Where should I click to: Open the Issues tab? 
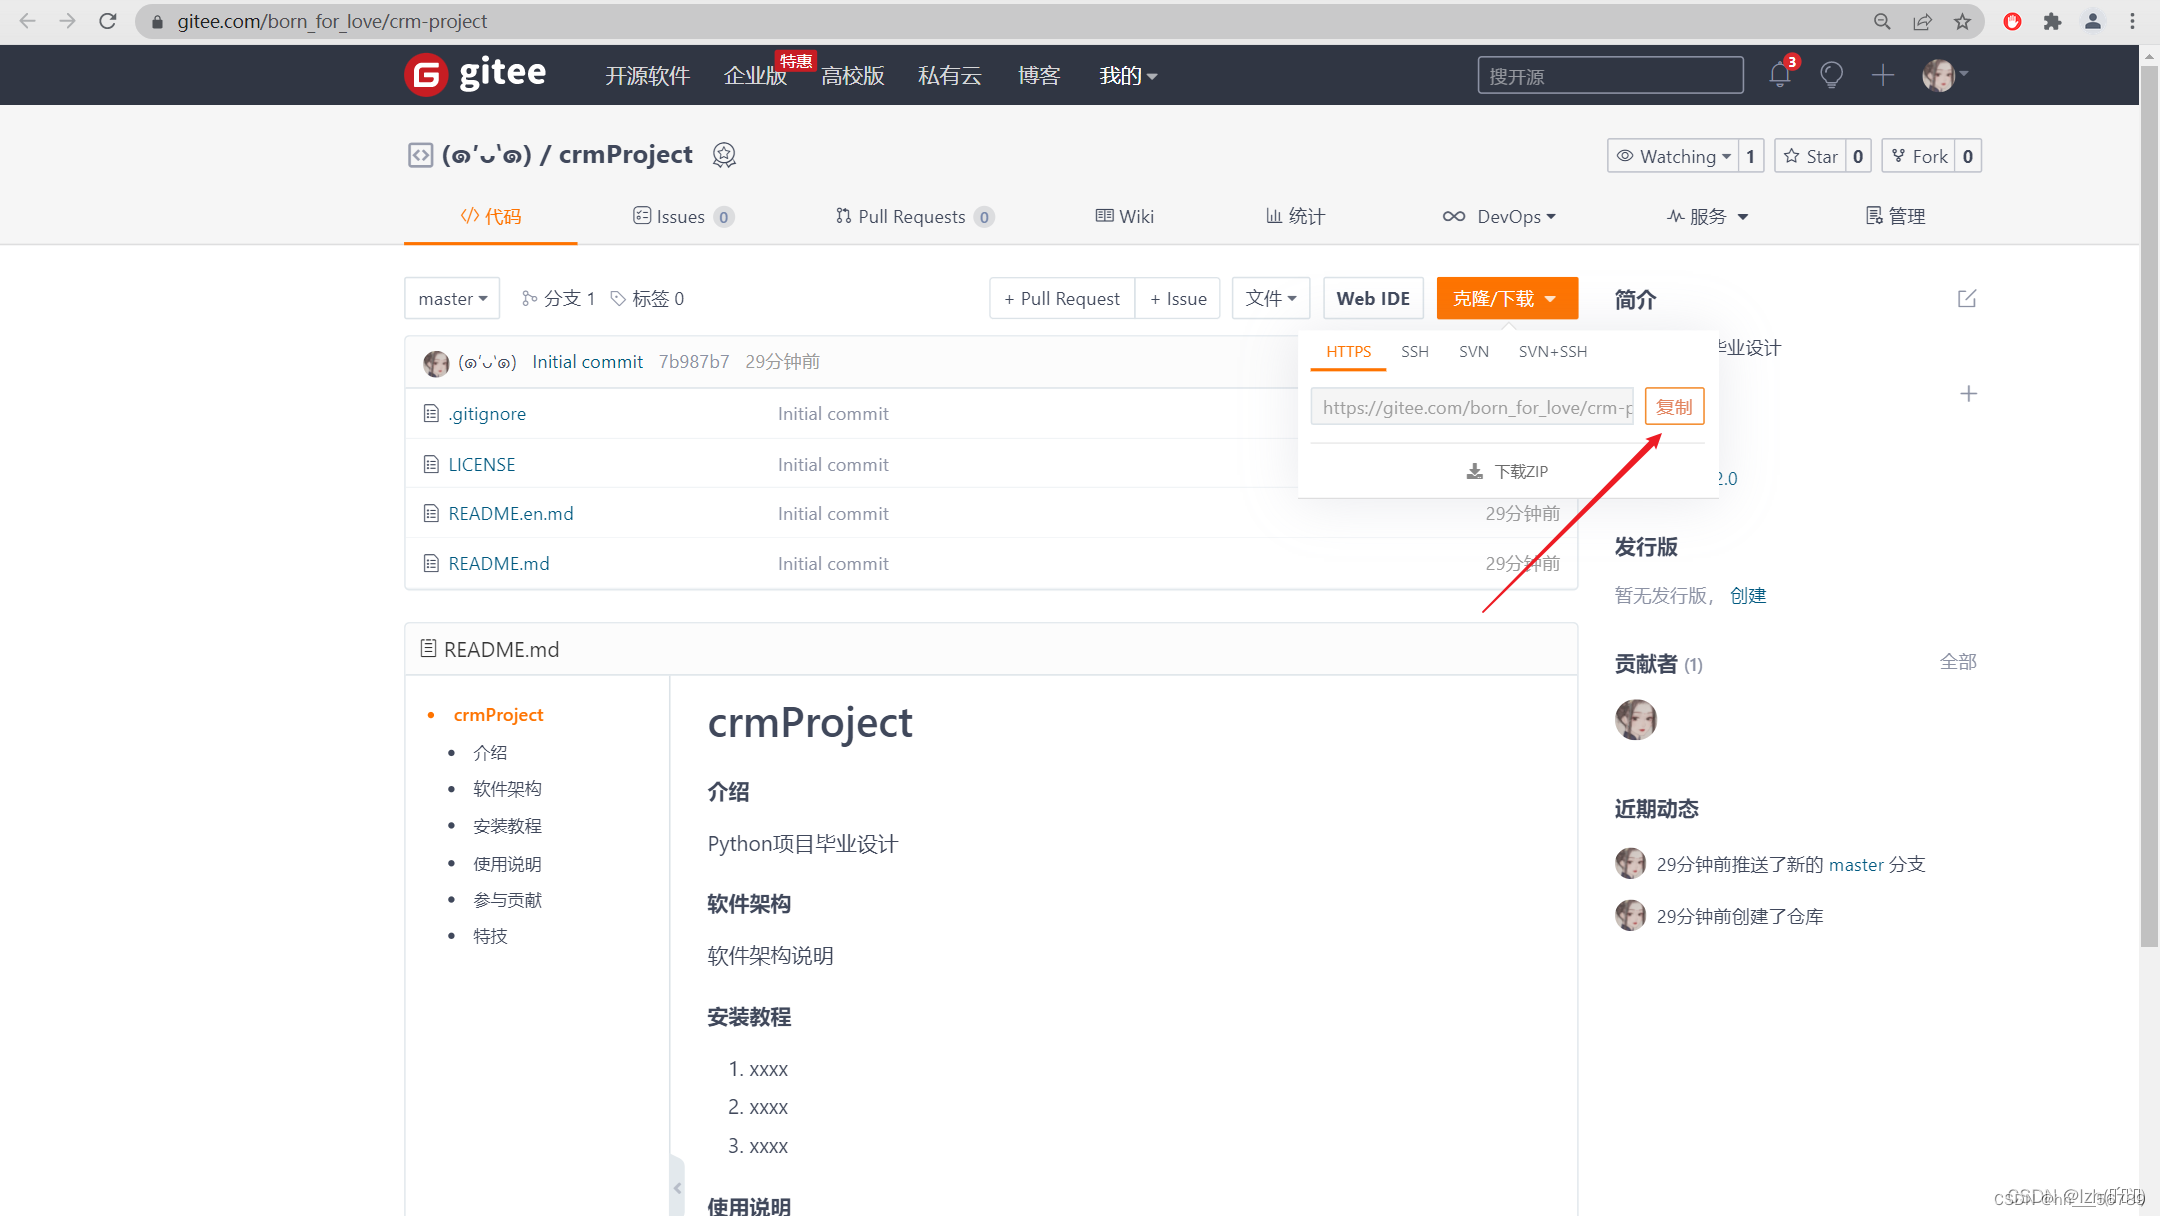pos(683,217)
